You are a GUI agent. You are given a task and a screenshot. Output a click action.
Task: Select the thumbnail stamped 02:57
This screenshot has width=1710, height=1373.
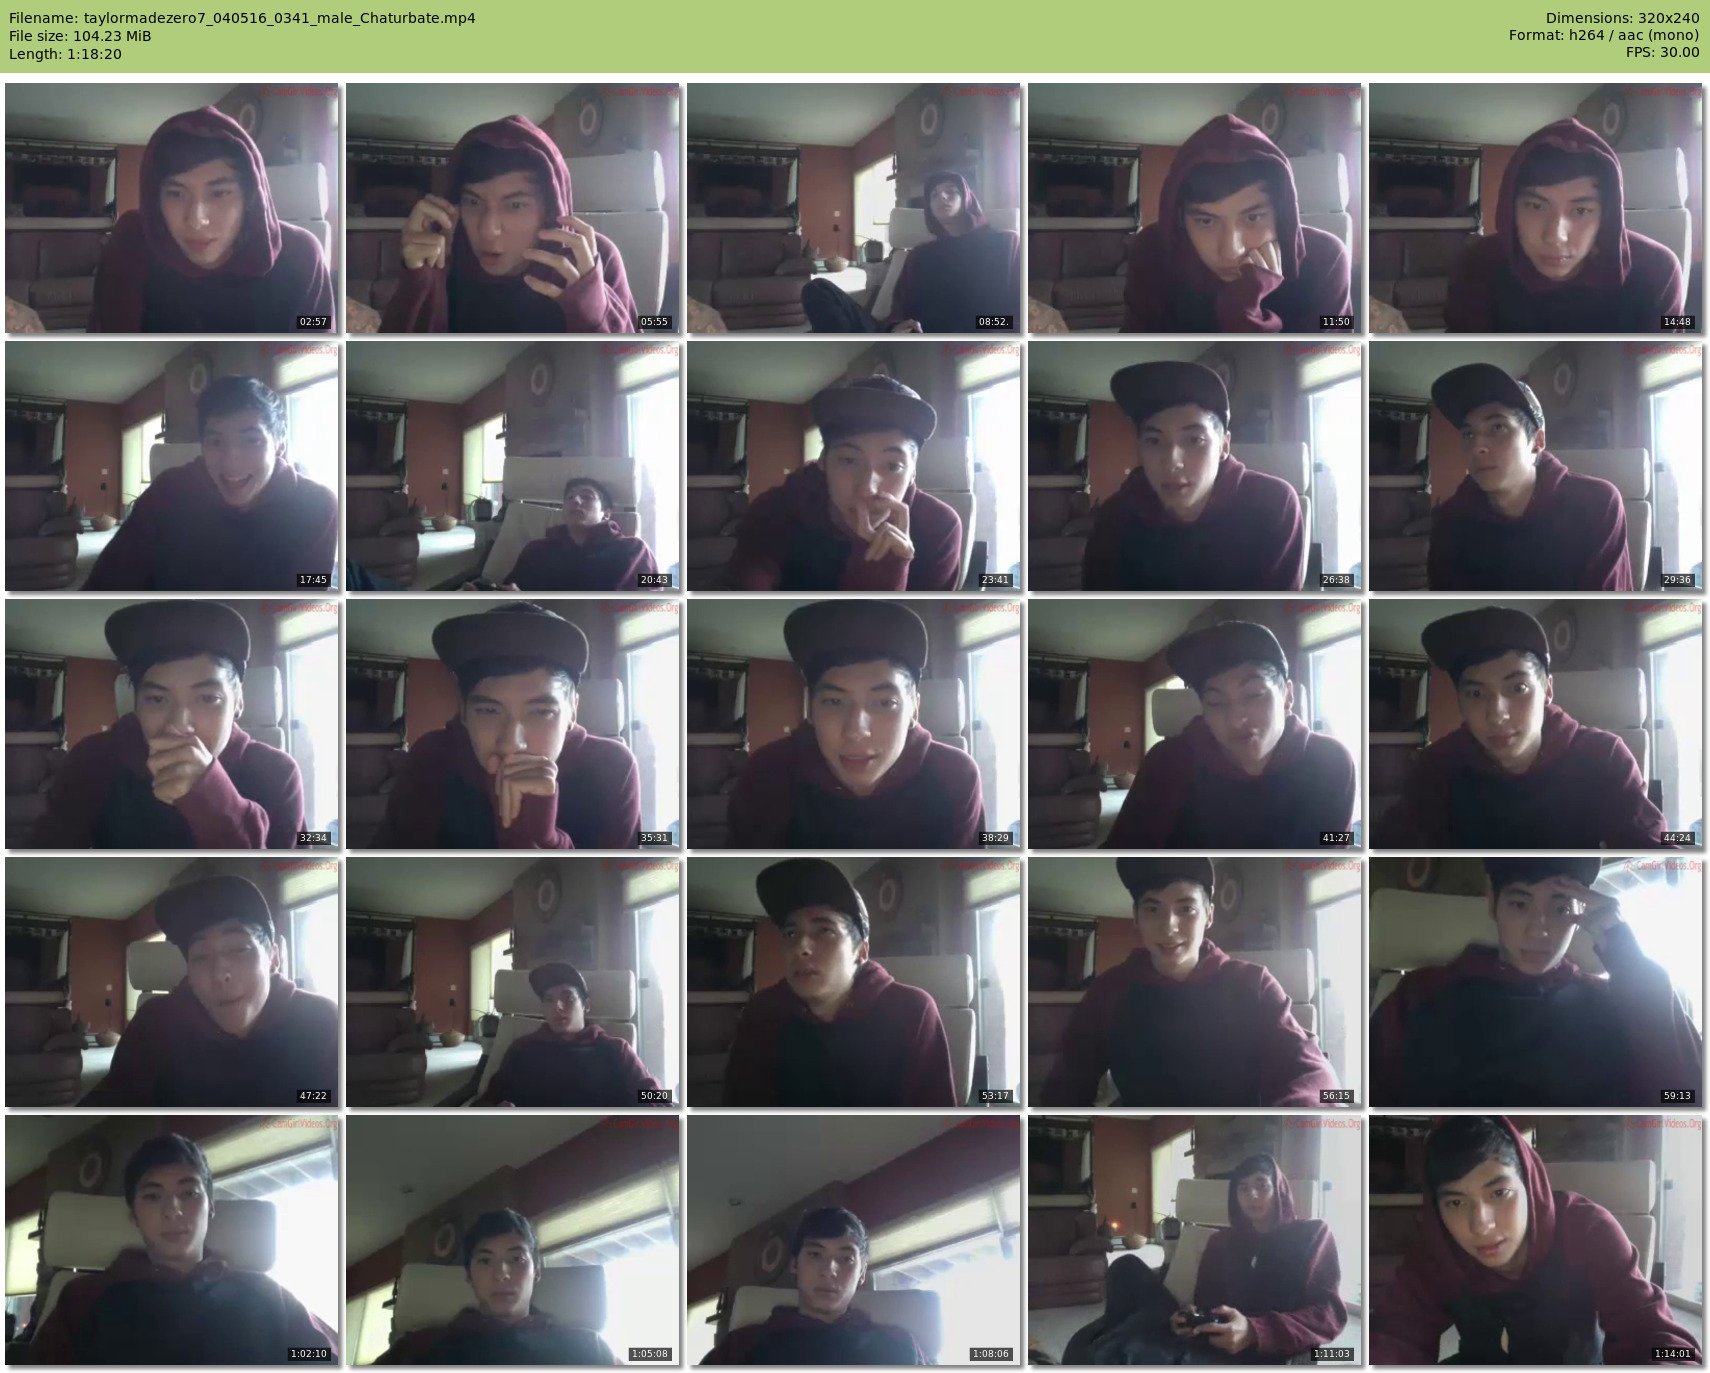pyautogui.click(x=172, y=208)
